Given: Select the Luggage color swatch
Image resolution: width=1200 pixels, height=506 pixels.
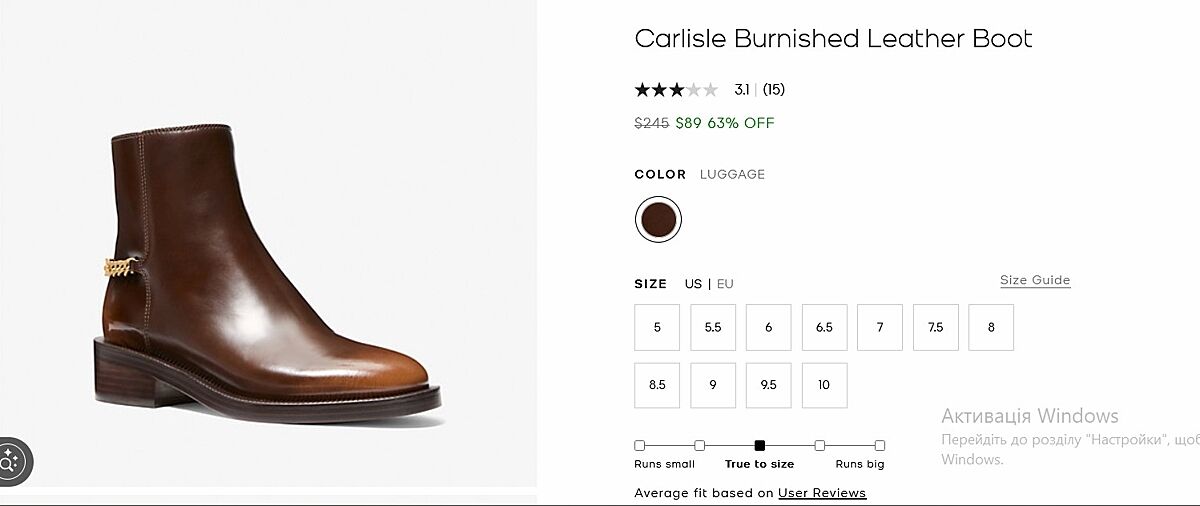Looking at the screenshot, I should (658, 219).
